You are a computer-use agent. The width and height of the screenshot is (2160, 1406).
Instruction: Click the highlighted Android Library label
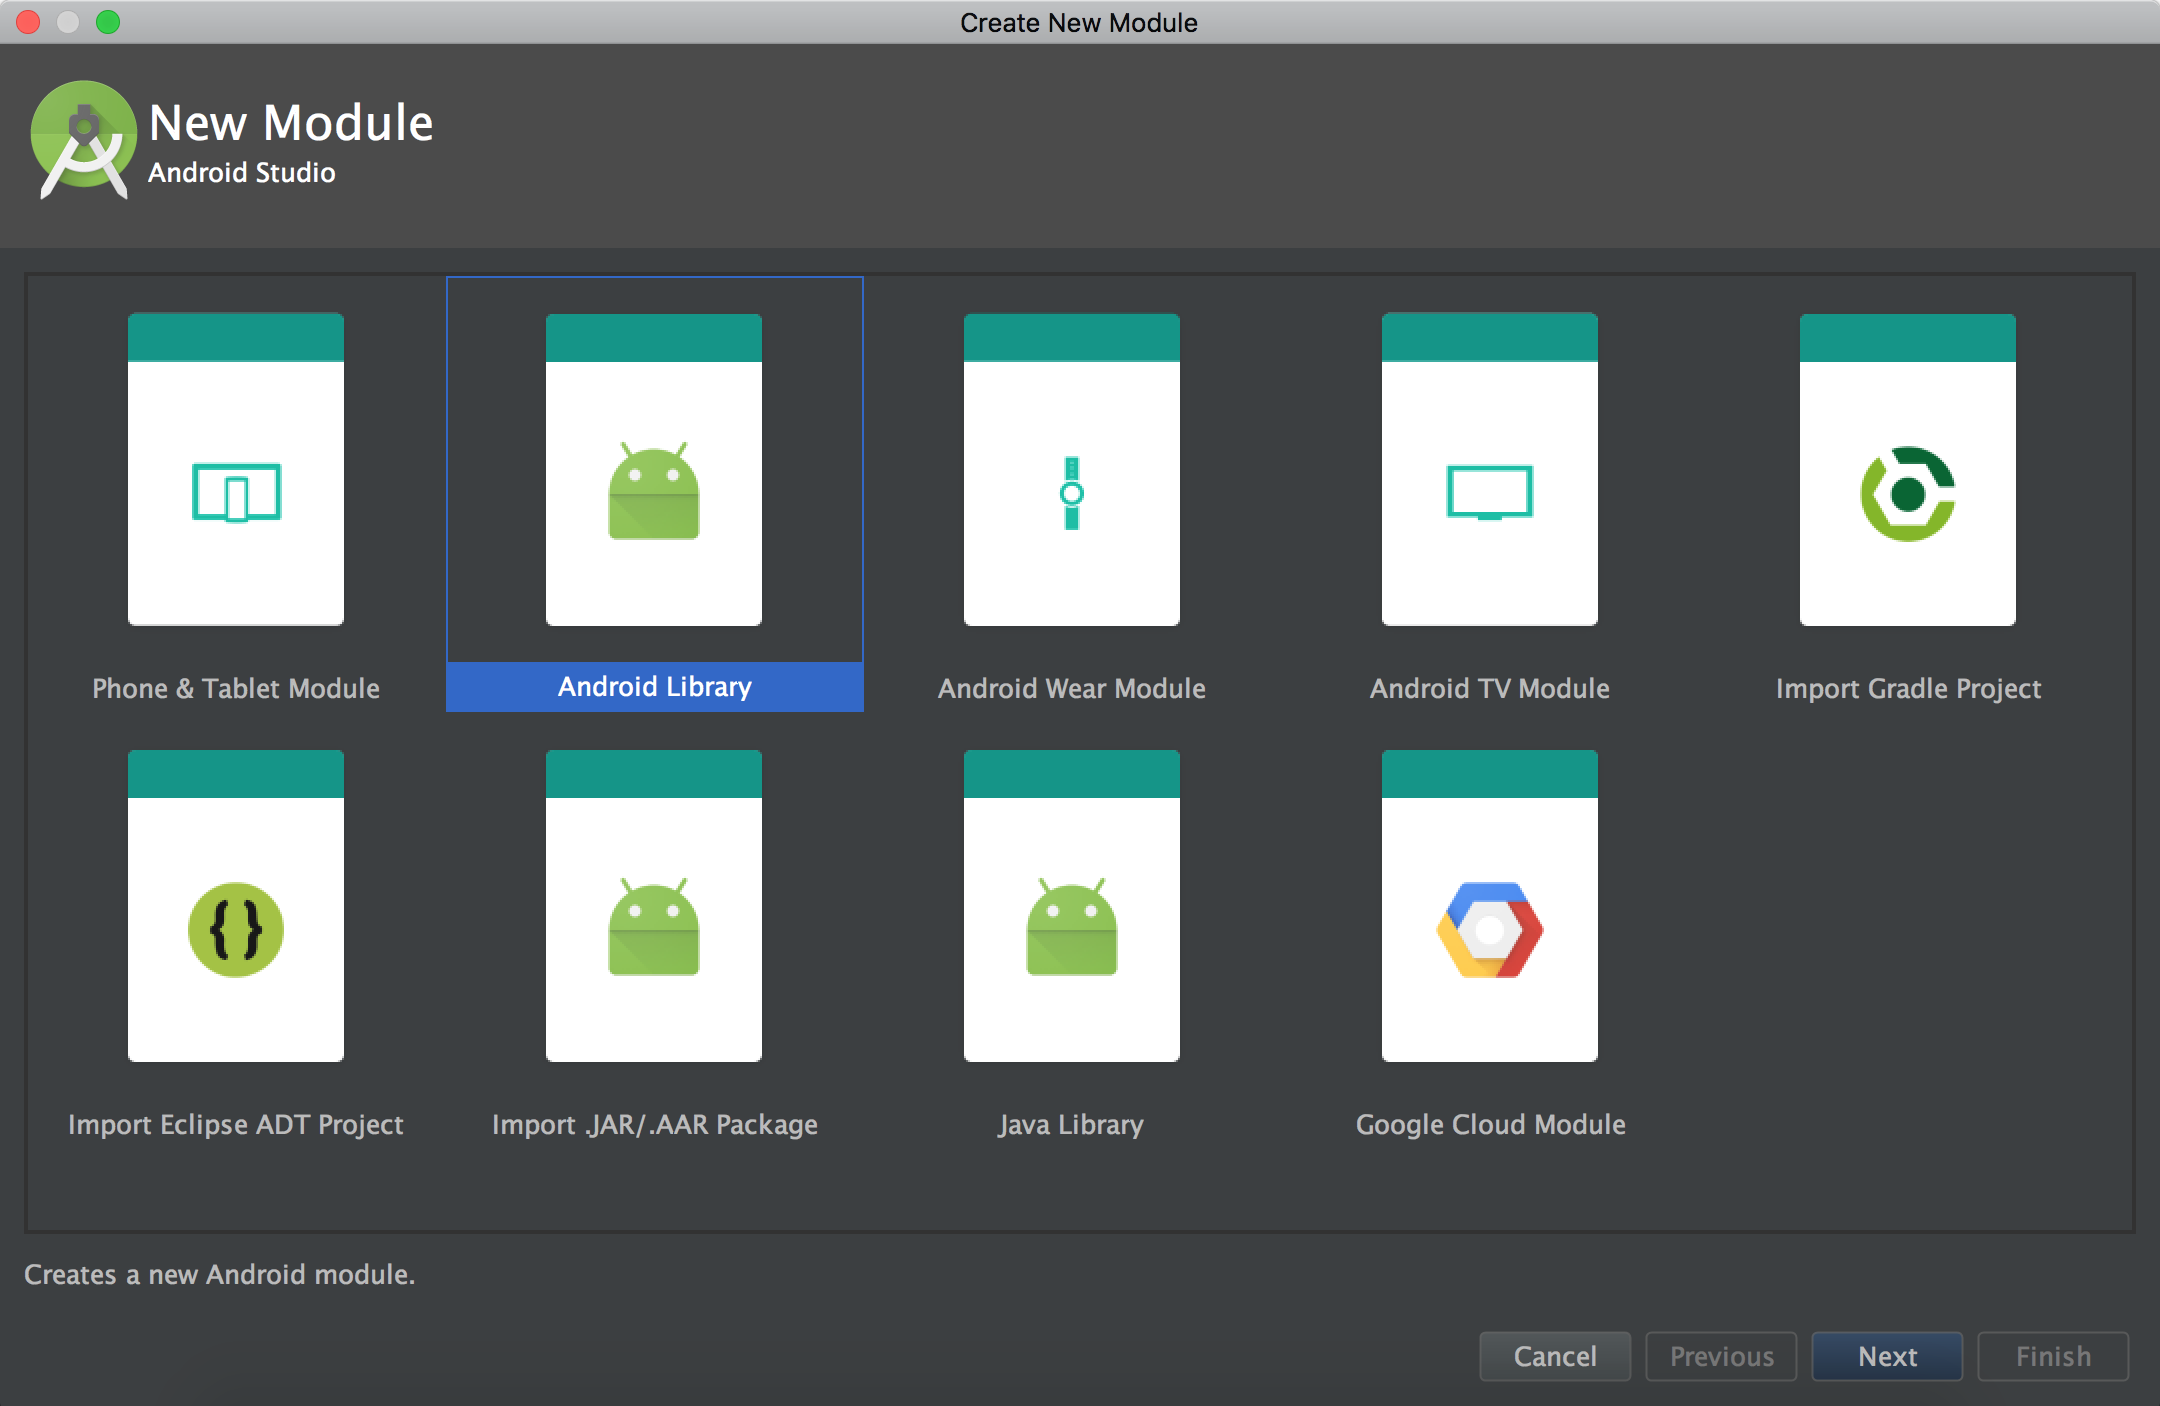[654, 687]
